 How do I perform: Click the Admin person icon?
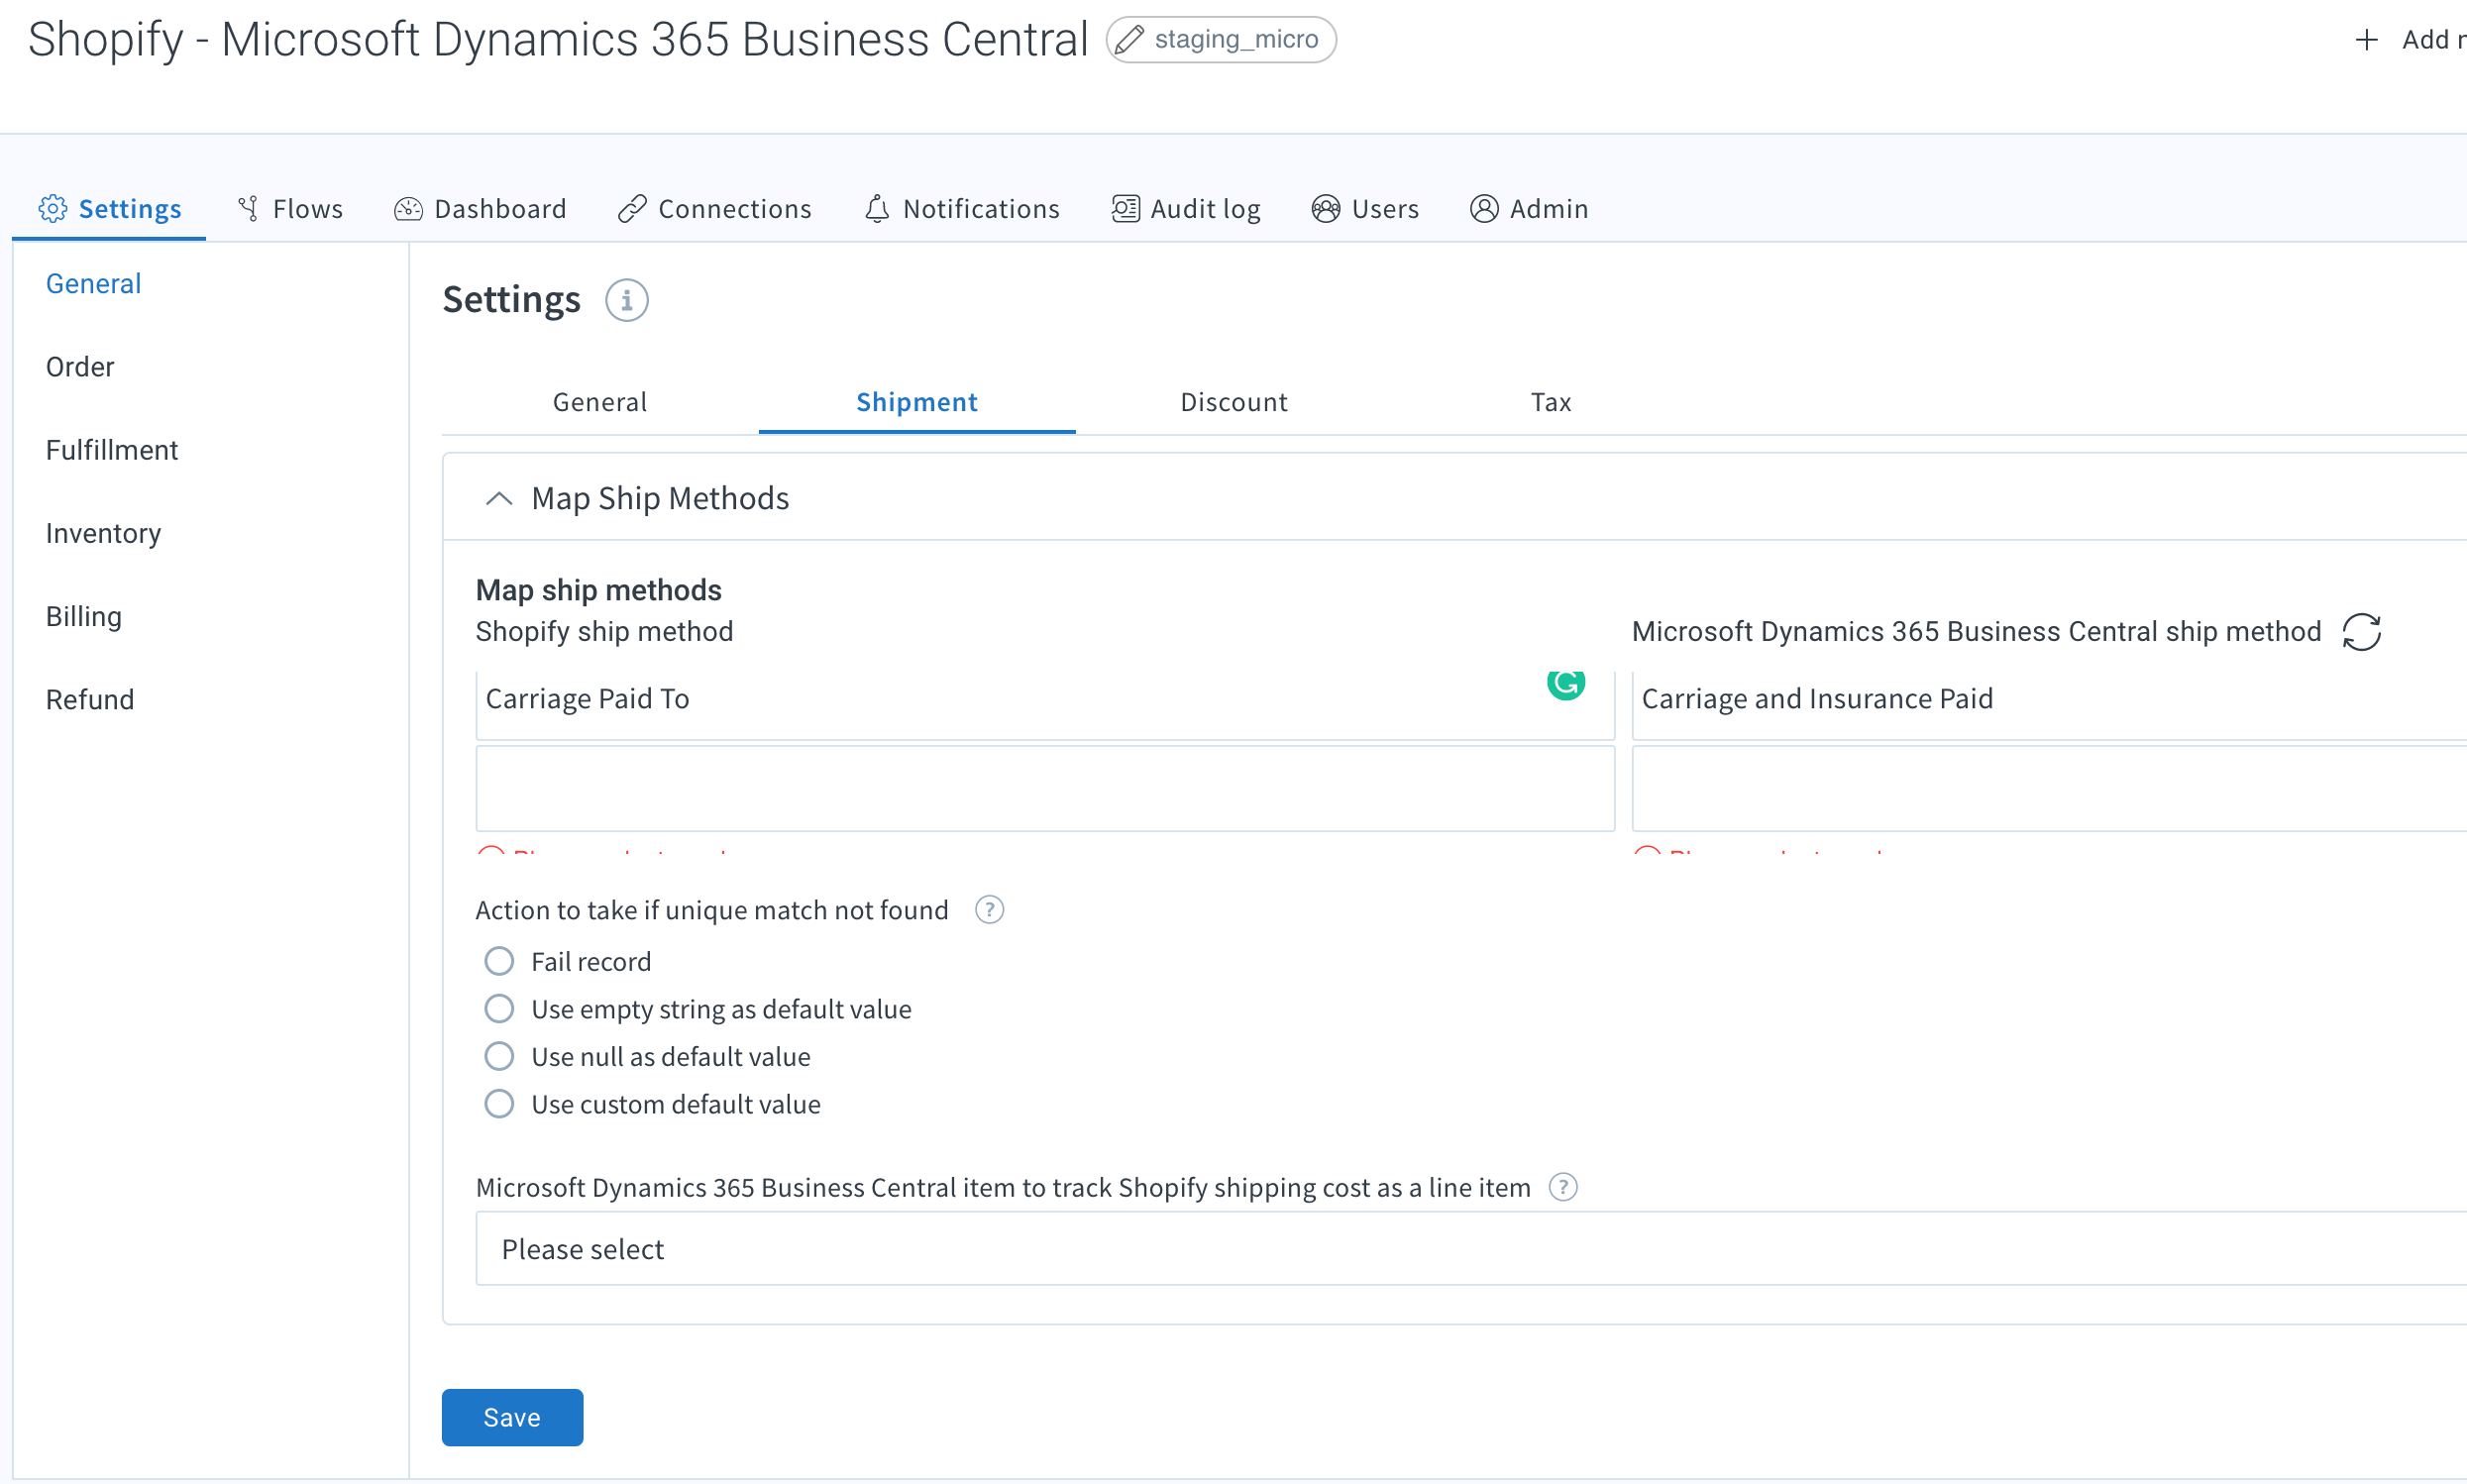click(x=1484, y=208)
